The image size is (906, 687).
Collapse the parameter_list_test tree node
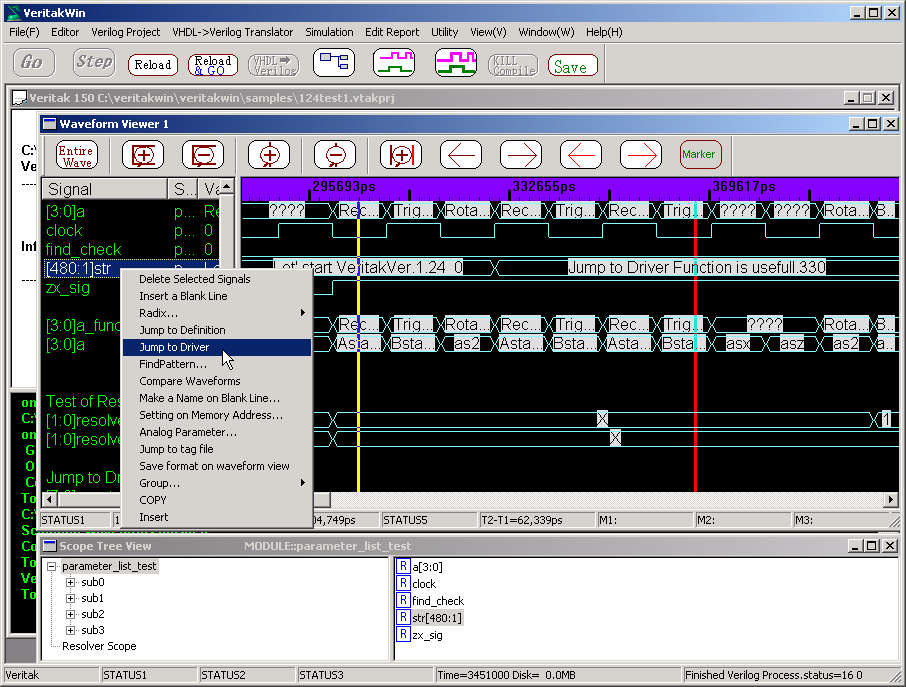click(53, 566)
